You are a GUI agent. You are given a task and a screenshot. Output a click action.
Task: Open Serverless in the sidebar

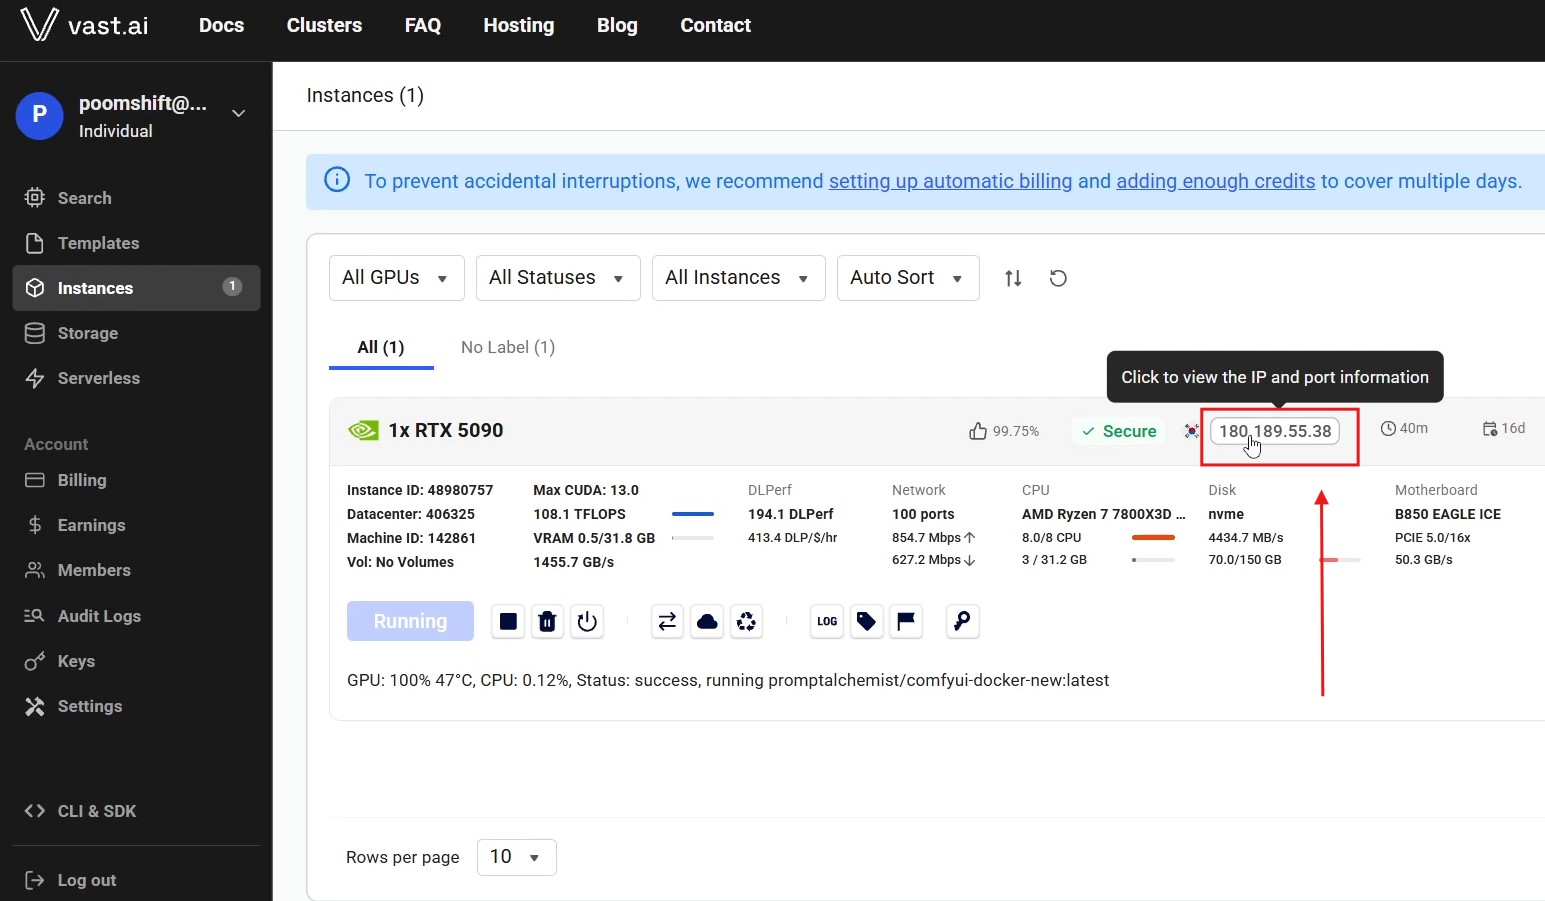click(x=136, y=378)
